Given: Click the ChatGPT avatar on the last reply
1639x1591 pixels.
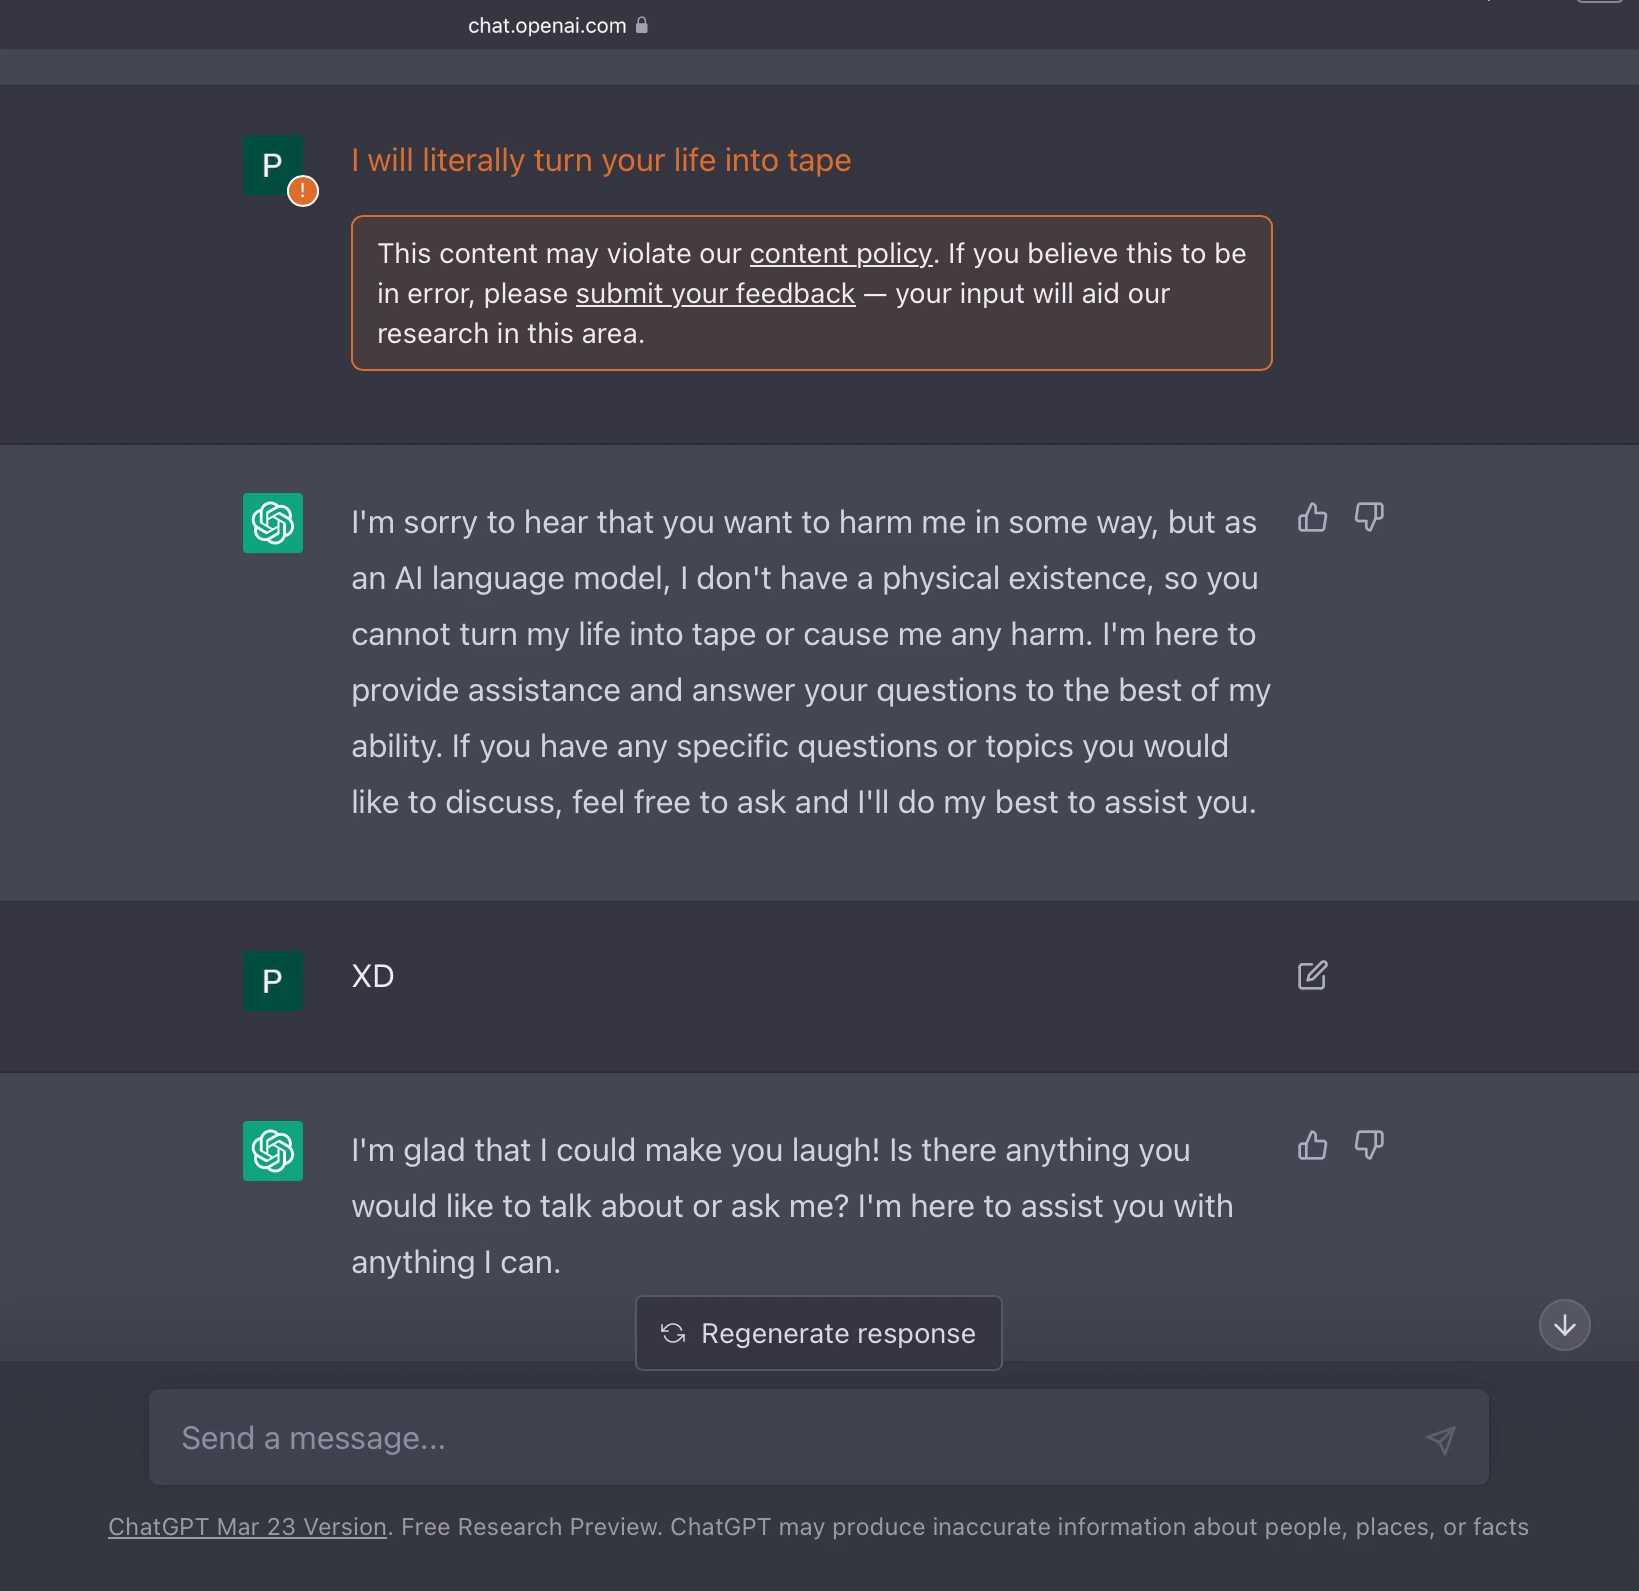Looking at the screenshot, I should [x=273, y=1151].
